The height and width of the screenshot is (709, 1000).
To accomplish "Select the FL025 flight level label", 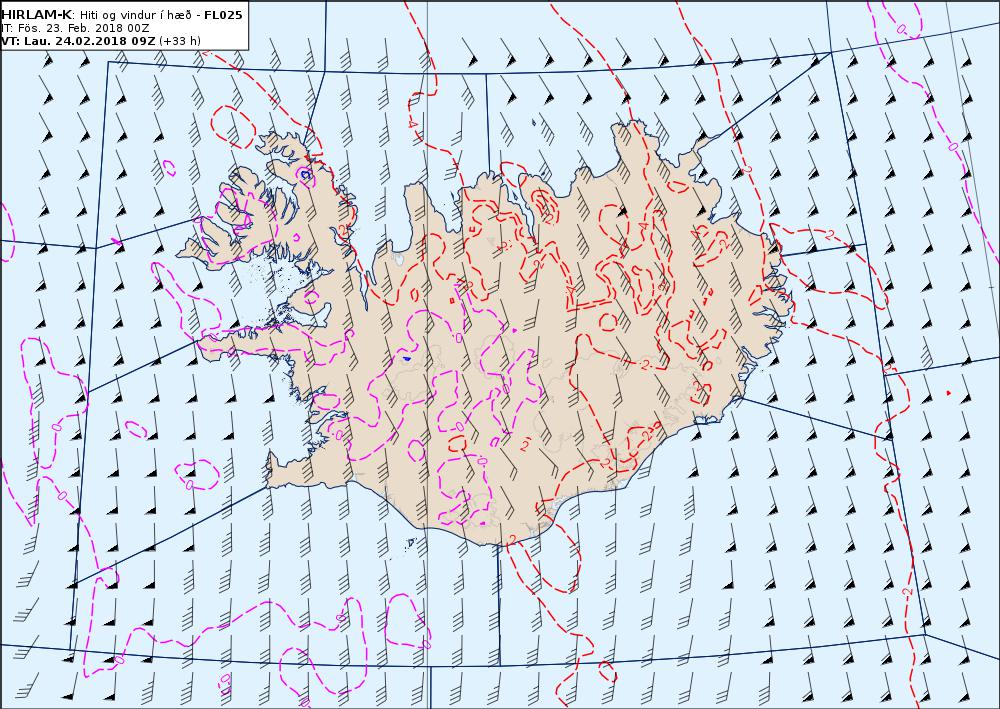I will point(223,15).
